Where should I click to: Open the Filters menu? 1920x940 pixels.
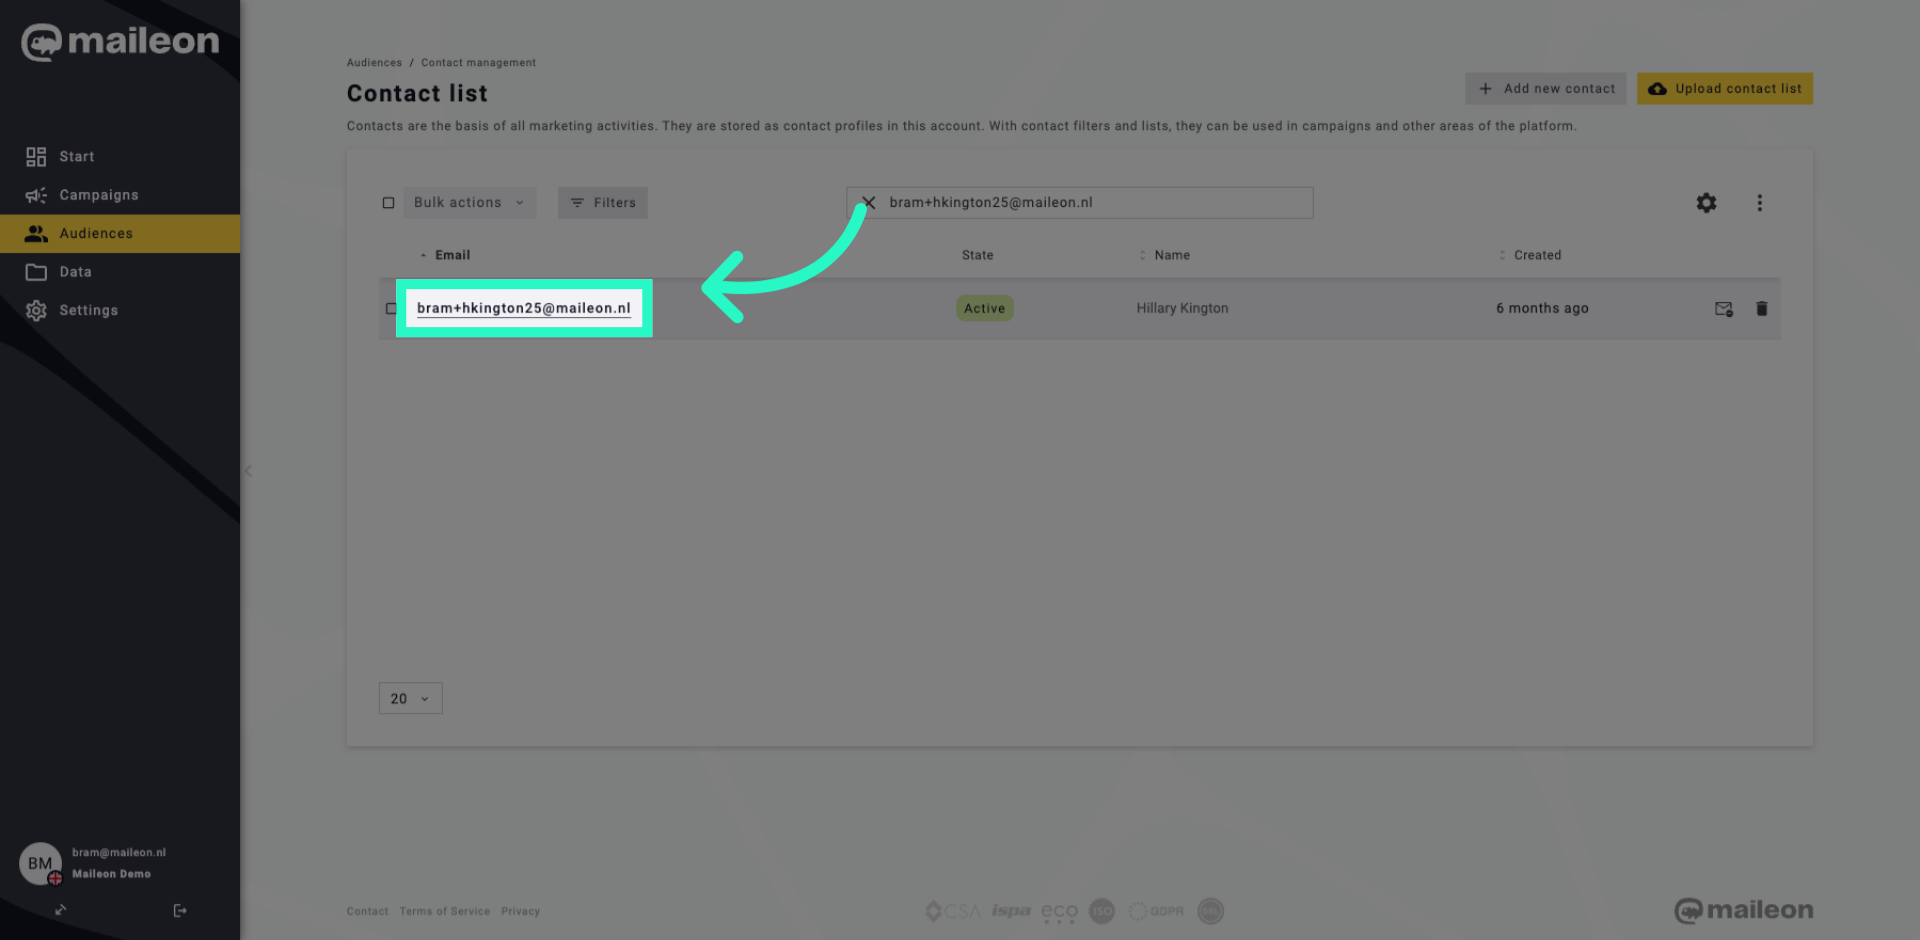coord(602,202)
